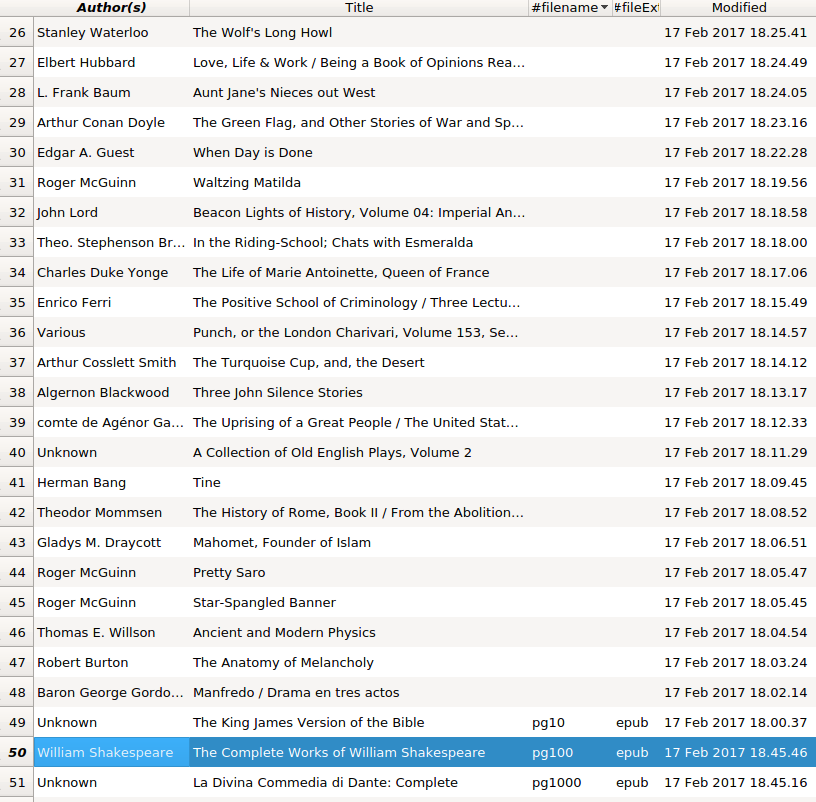
Task: Select title Aunt Jane's Nieces out West
Action: [284, 93]
